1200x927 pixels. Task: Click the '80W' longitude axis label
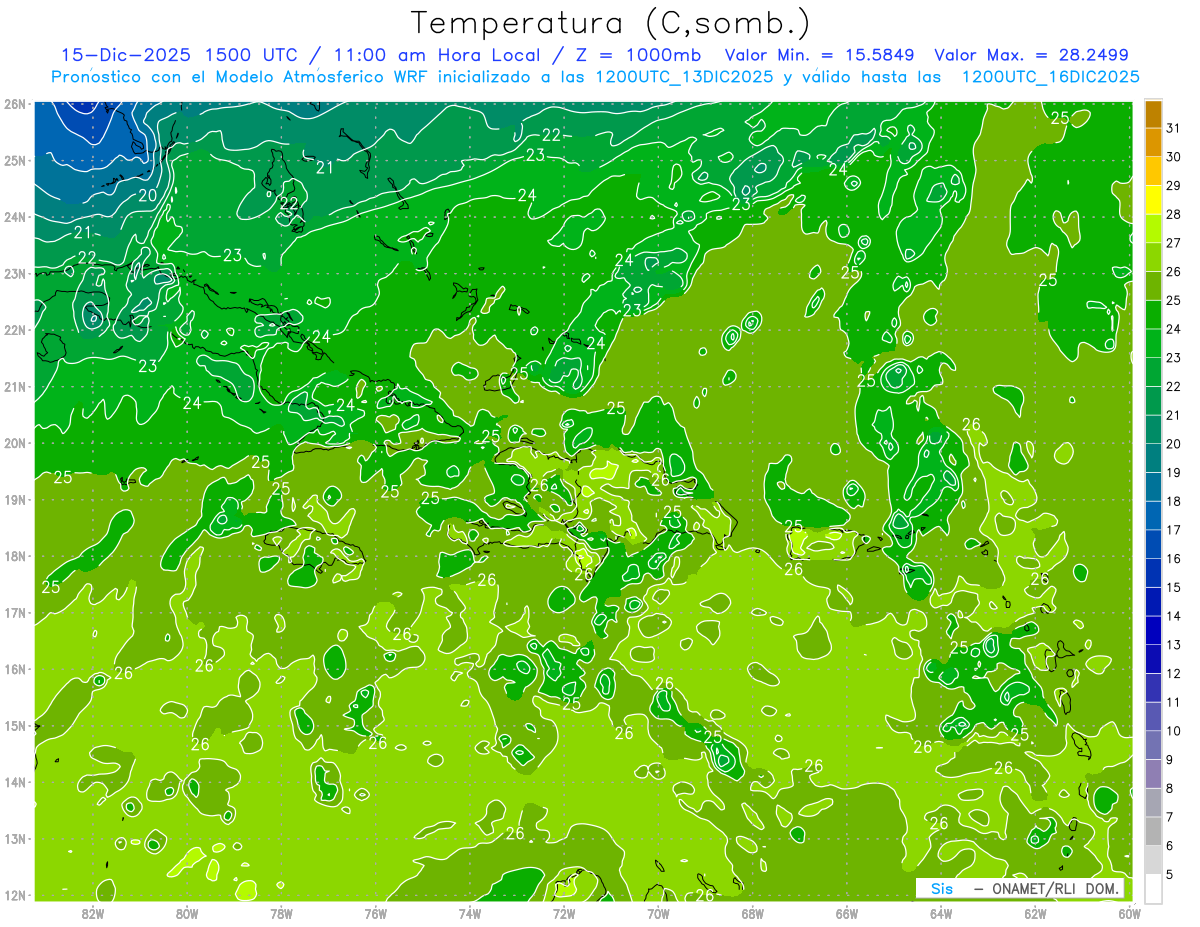tap(187, 913)
